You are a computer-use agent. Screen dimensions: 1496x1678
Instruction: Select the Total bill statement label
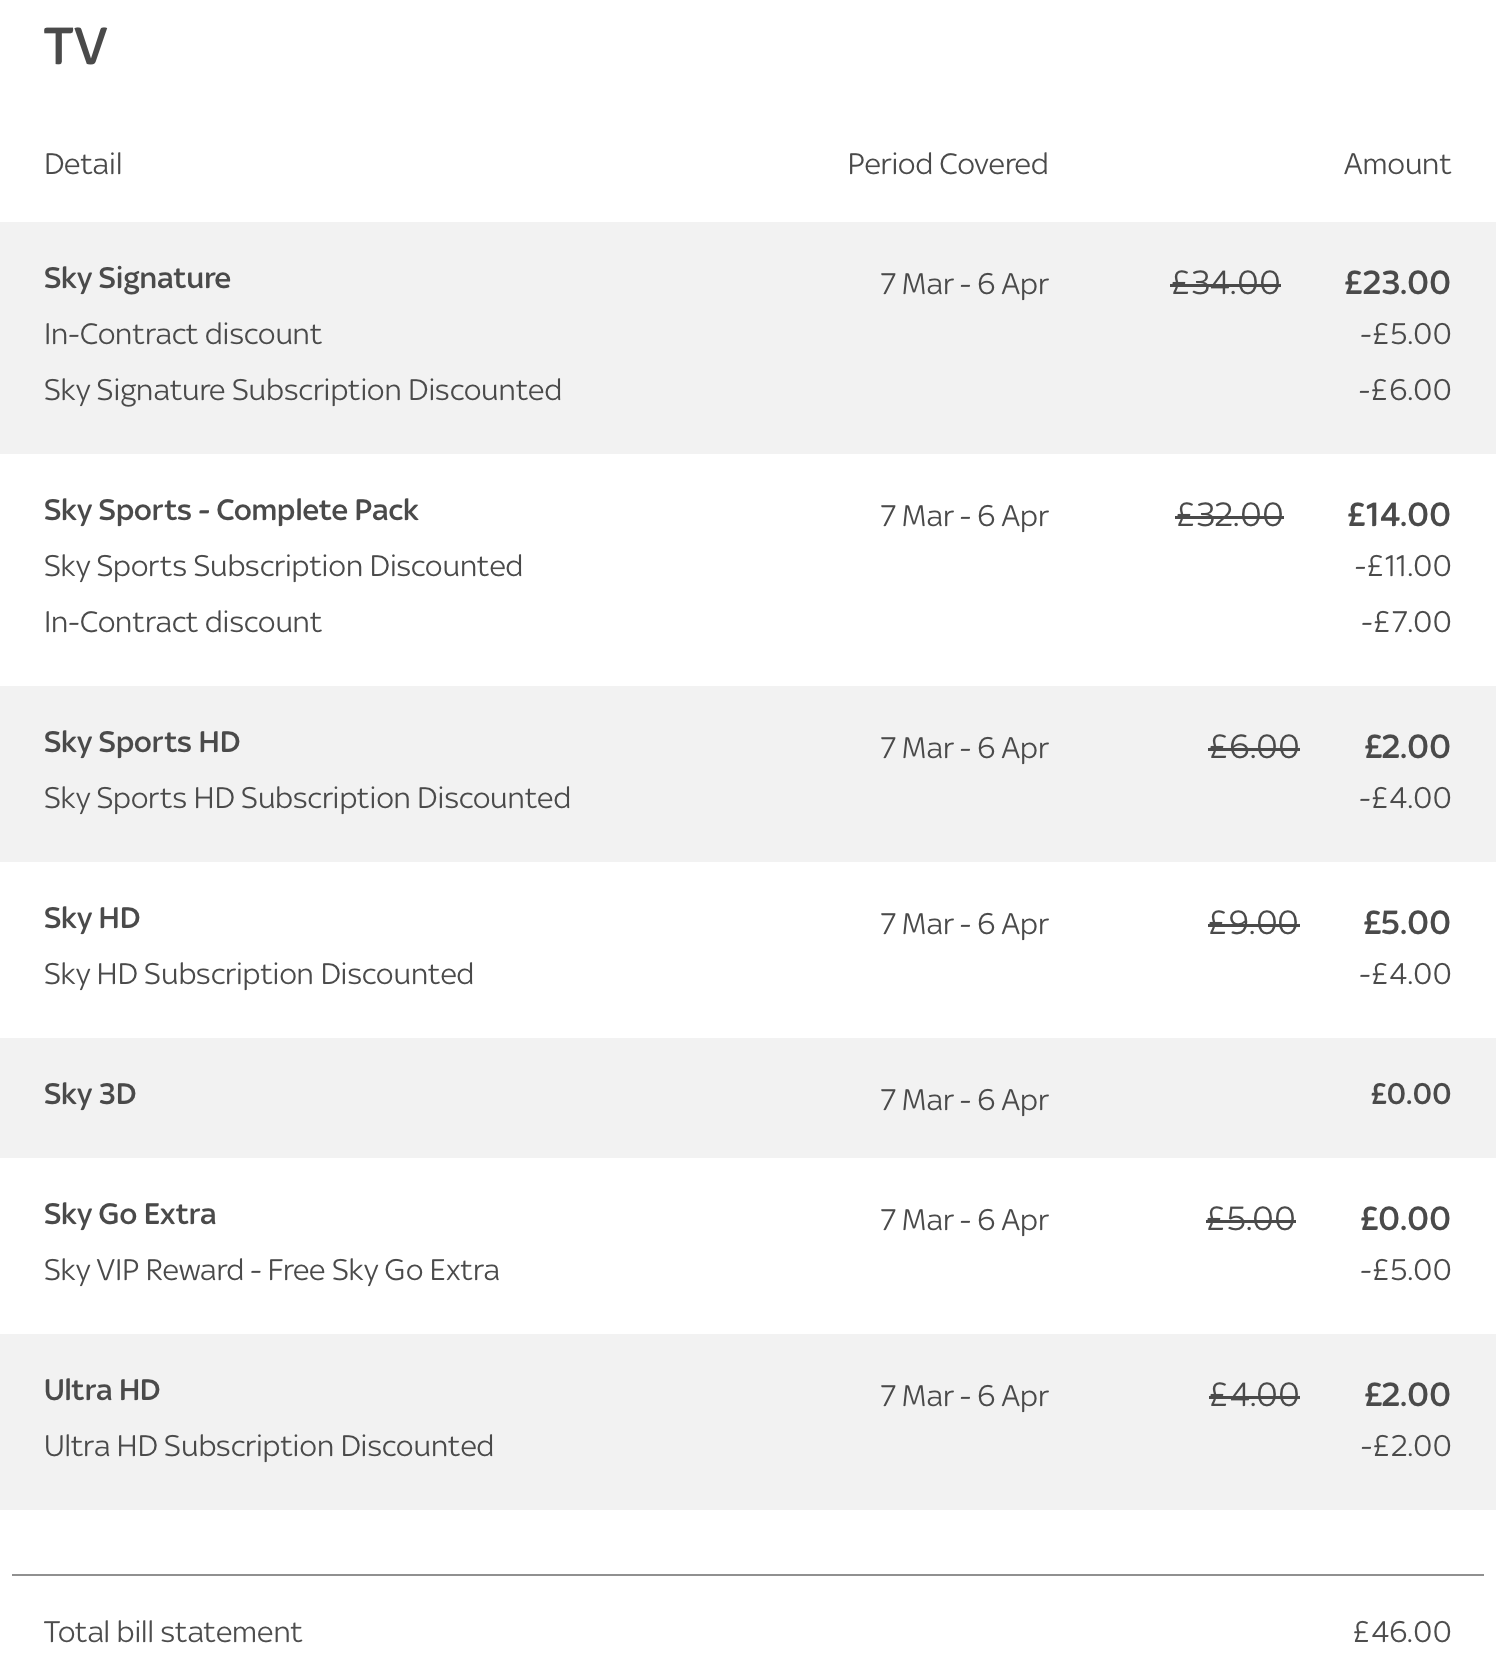[x=173, y=1632]
